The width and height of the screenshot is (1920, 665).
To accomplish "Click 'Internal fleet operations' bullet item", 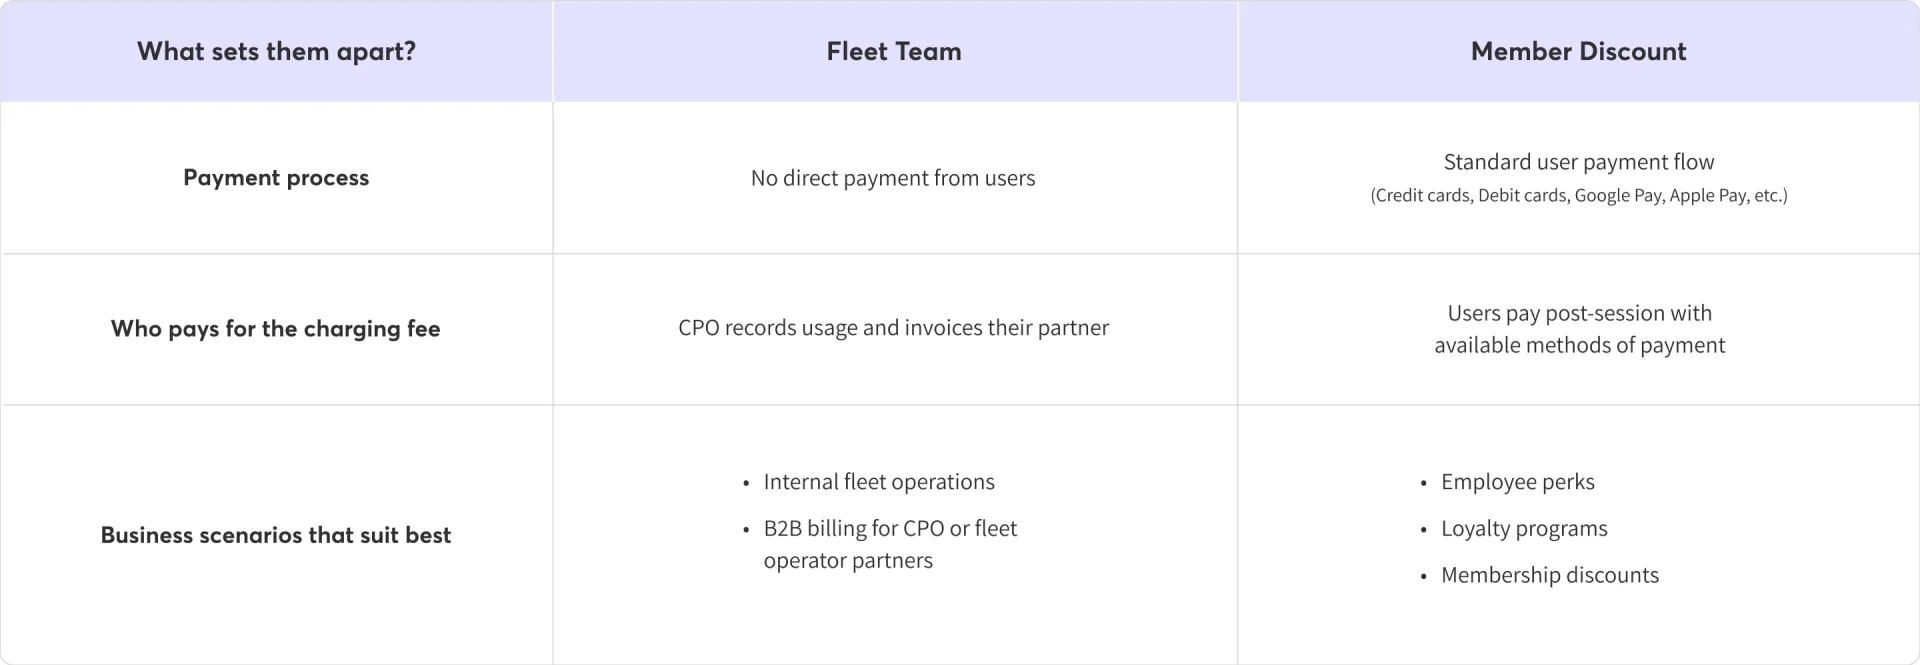I will 879,482.
